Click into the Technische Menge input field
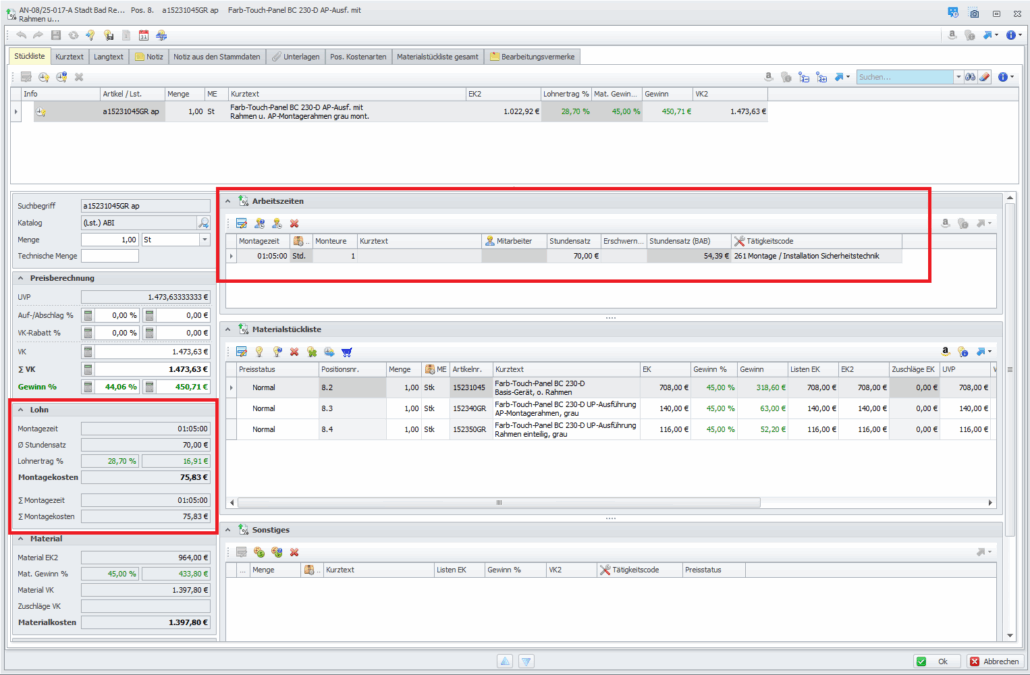Viewport: 1030px width, 675px height. coord(109,256)
